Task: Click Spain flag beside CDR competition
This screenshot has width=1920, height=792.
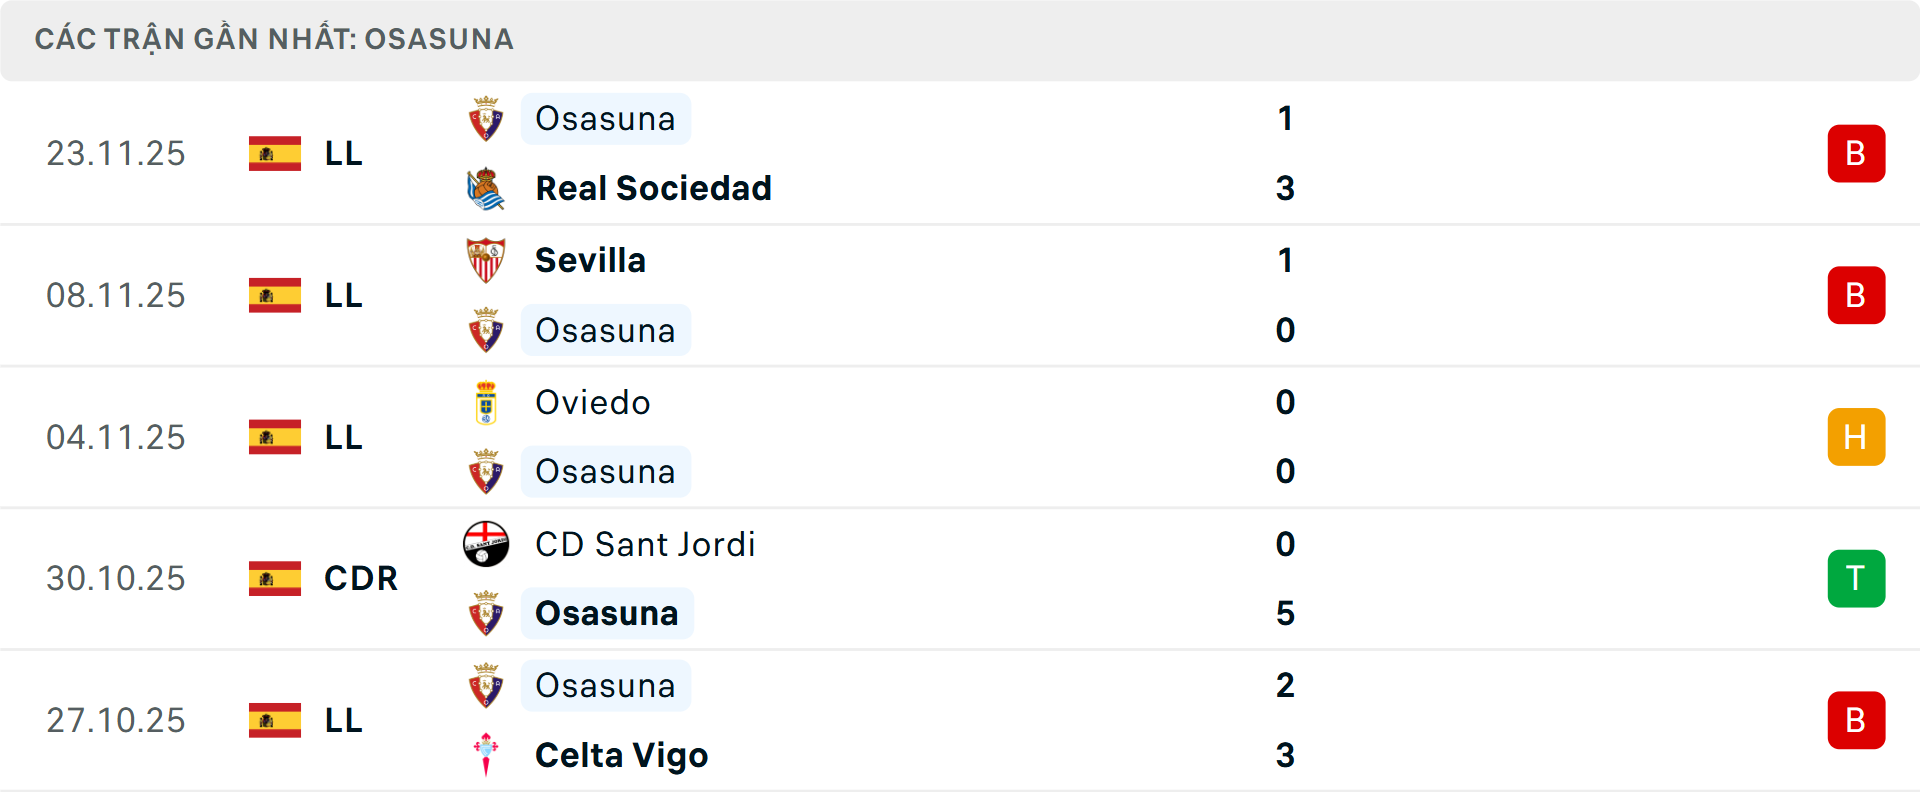Action: pyautogui.click(x=275, y=579)
